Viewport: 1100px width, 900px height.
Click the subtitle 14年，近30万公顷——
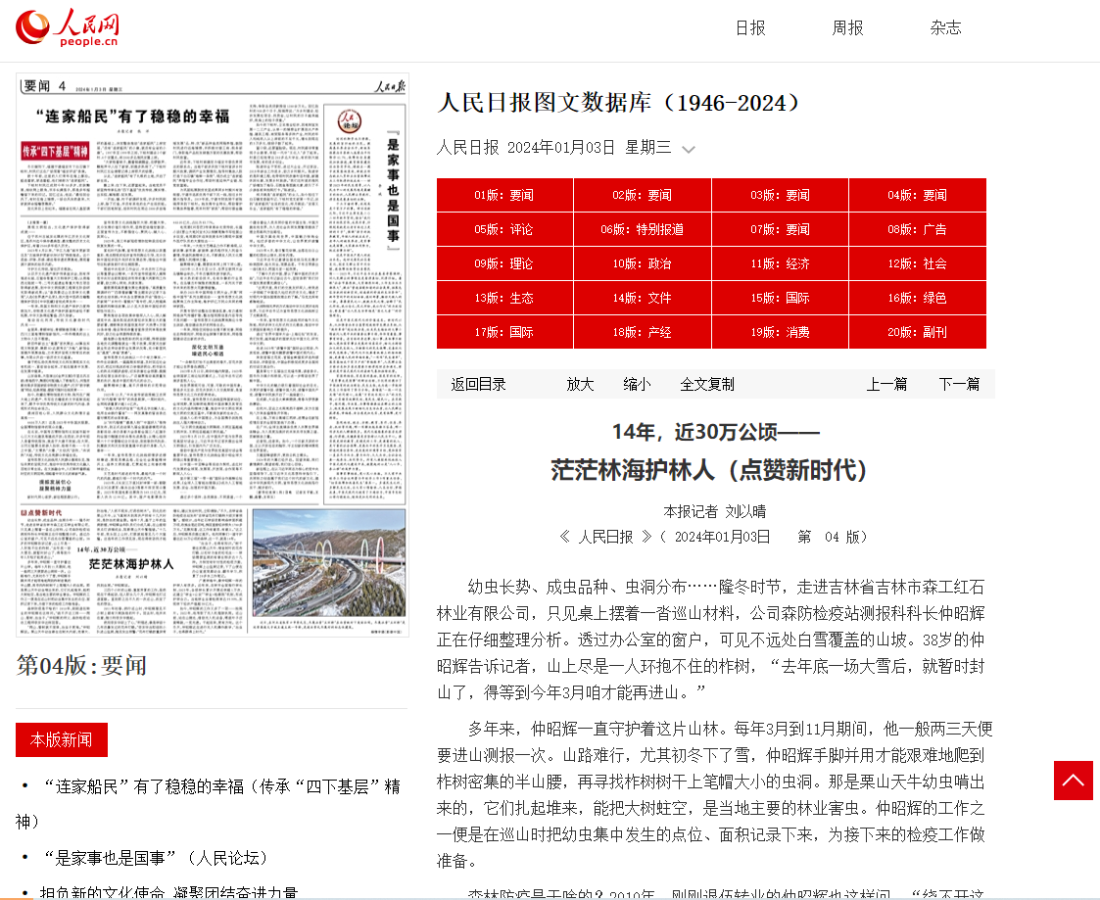tap(716, 432)
